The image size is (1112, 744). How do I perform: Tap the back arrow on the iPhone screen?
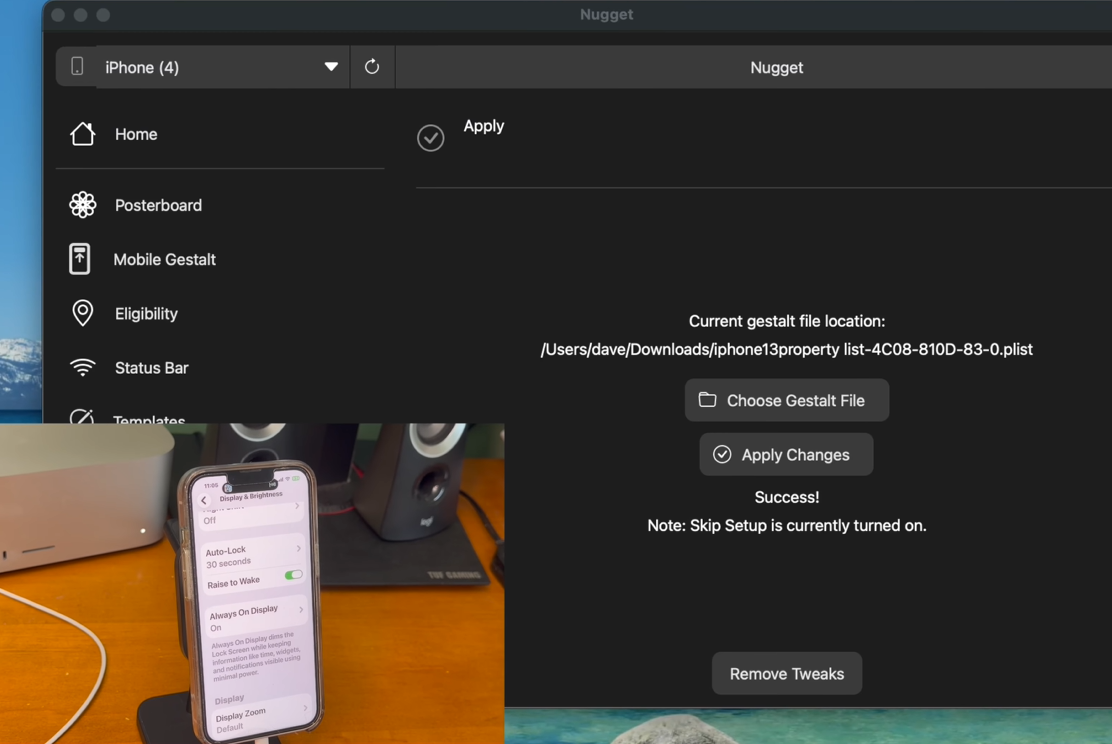click(204, 501)
